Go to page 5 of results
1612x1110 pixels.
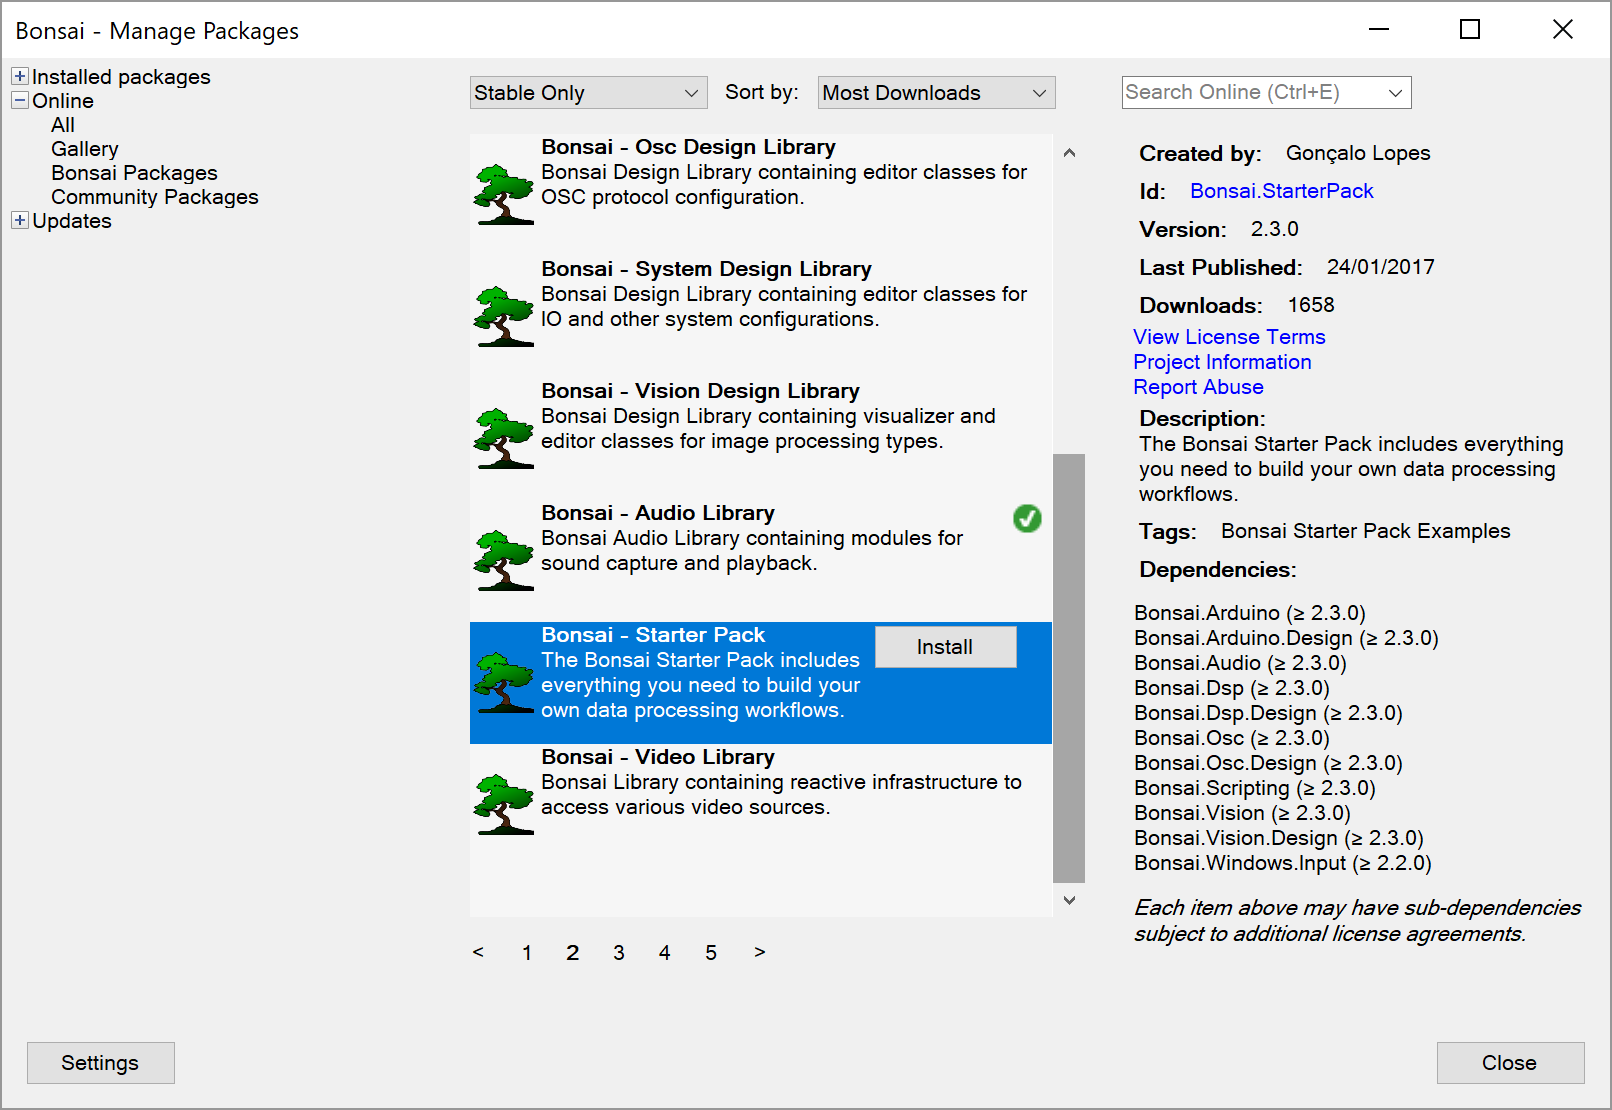pyautogui.click(x=711, y=952)
